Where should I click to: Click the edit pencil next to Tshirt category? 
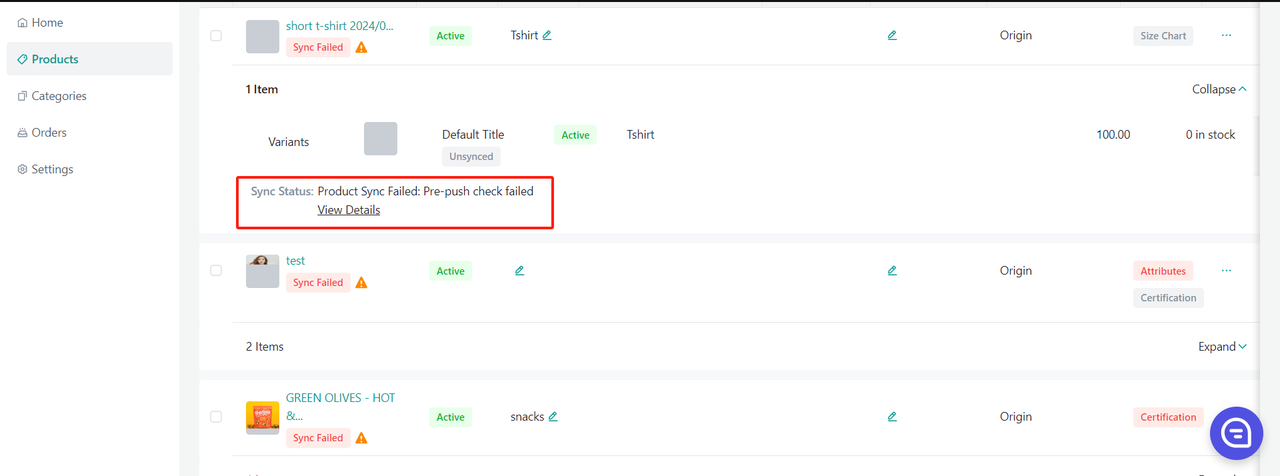pyautogui.click(x=547, y=35)
